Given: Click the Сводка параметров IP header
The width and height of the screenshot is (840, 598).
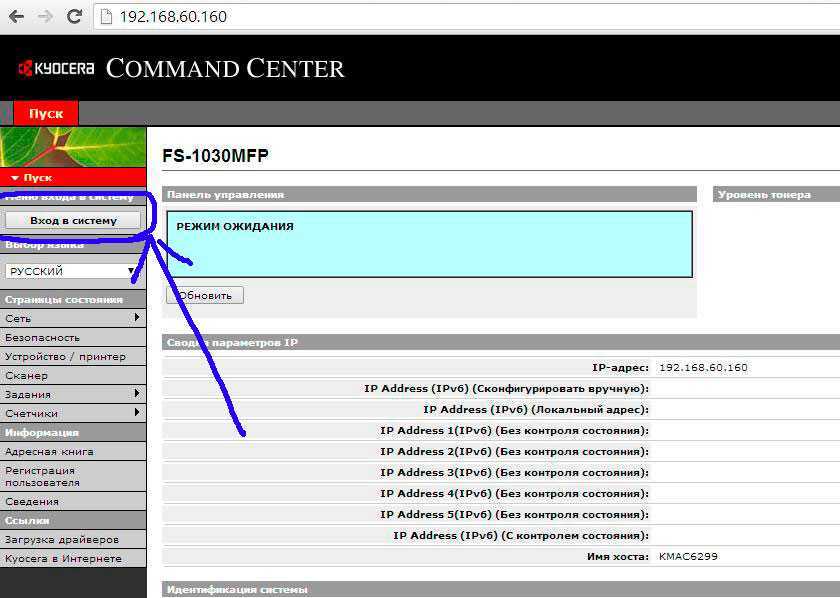Looking at the screenshot, I should (x=501, y=342).
